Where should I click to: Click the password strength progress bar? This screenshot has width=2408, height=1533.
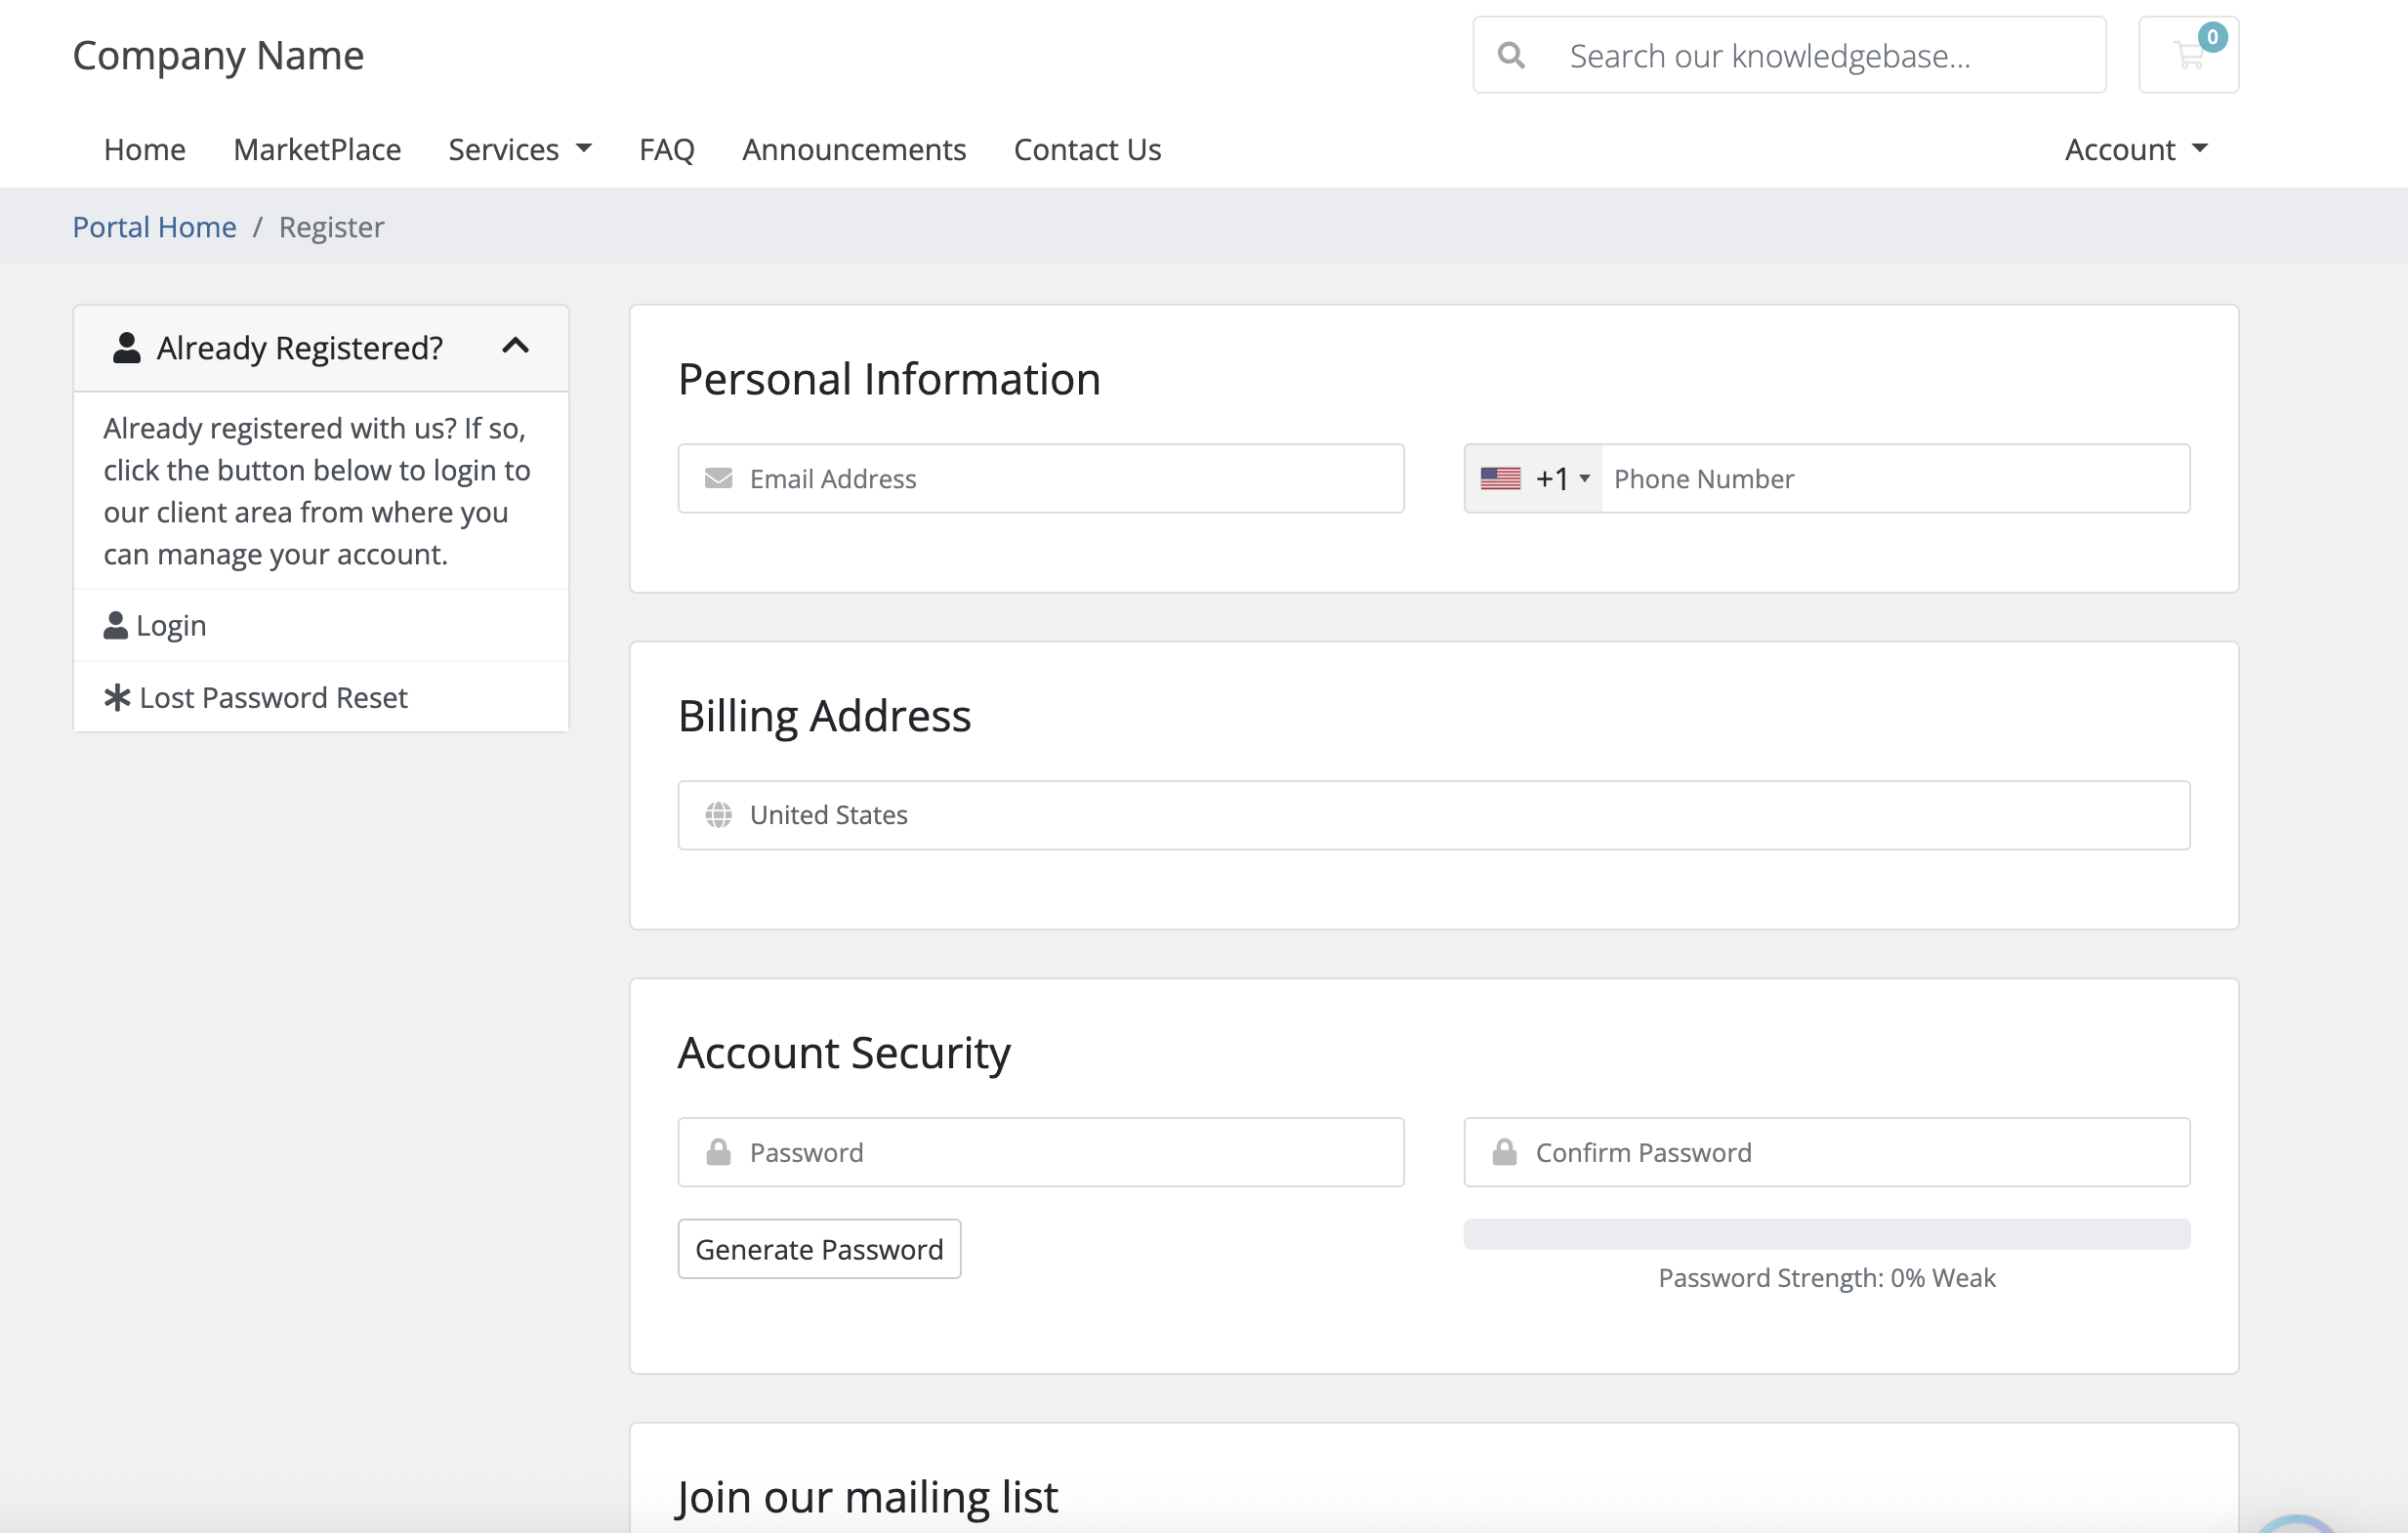coord(1826,1234)
